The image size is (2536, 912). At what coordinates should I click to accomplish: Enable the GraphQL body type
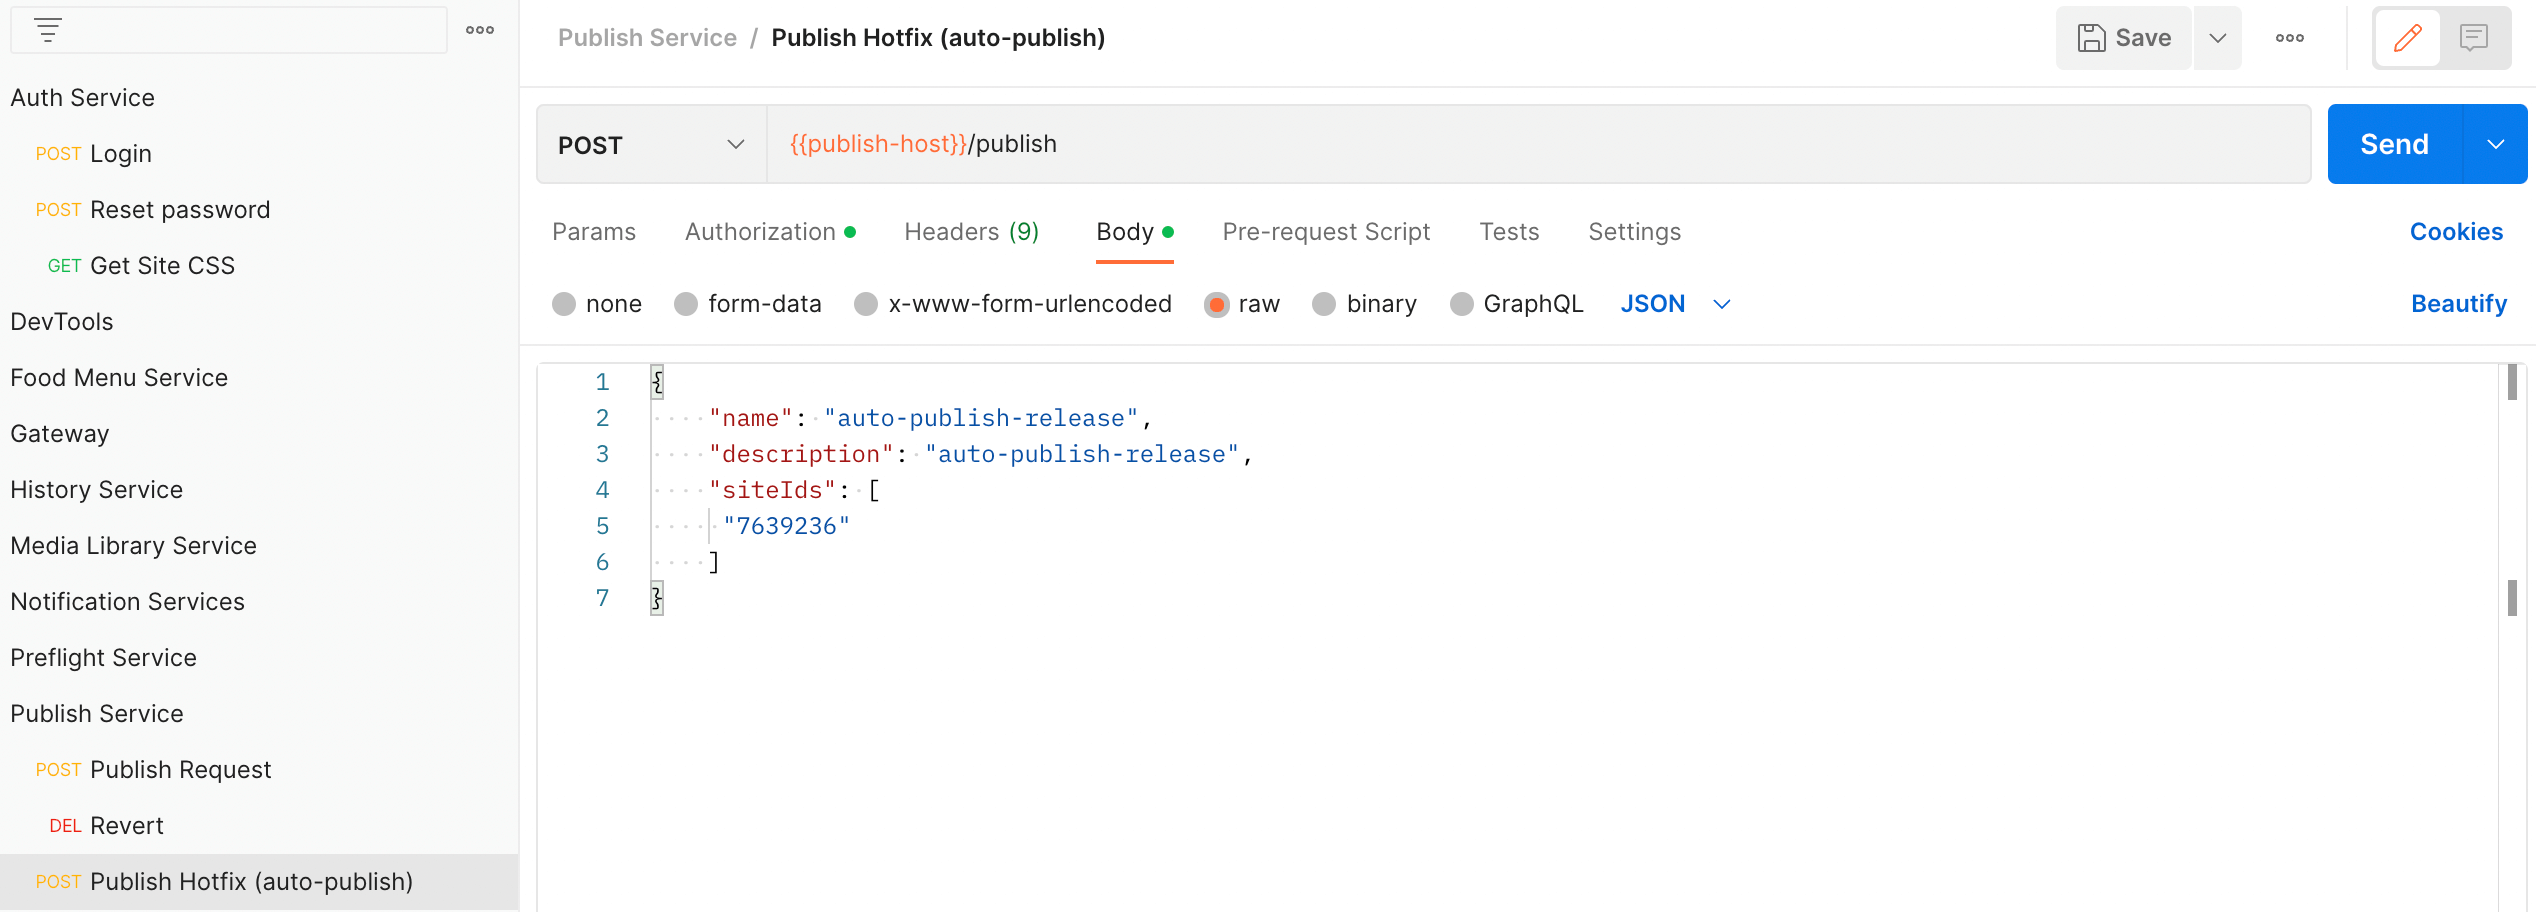[1462, 304]
